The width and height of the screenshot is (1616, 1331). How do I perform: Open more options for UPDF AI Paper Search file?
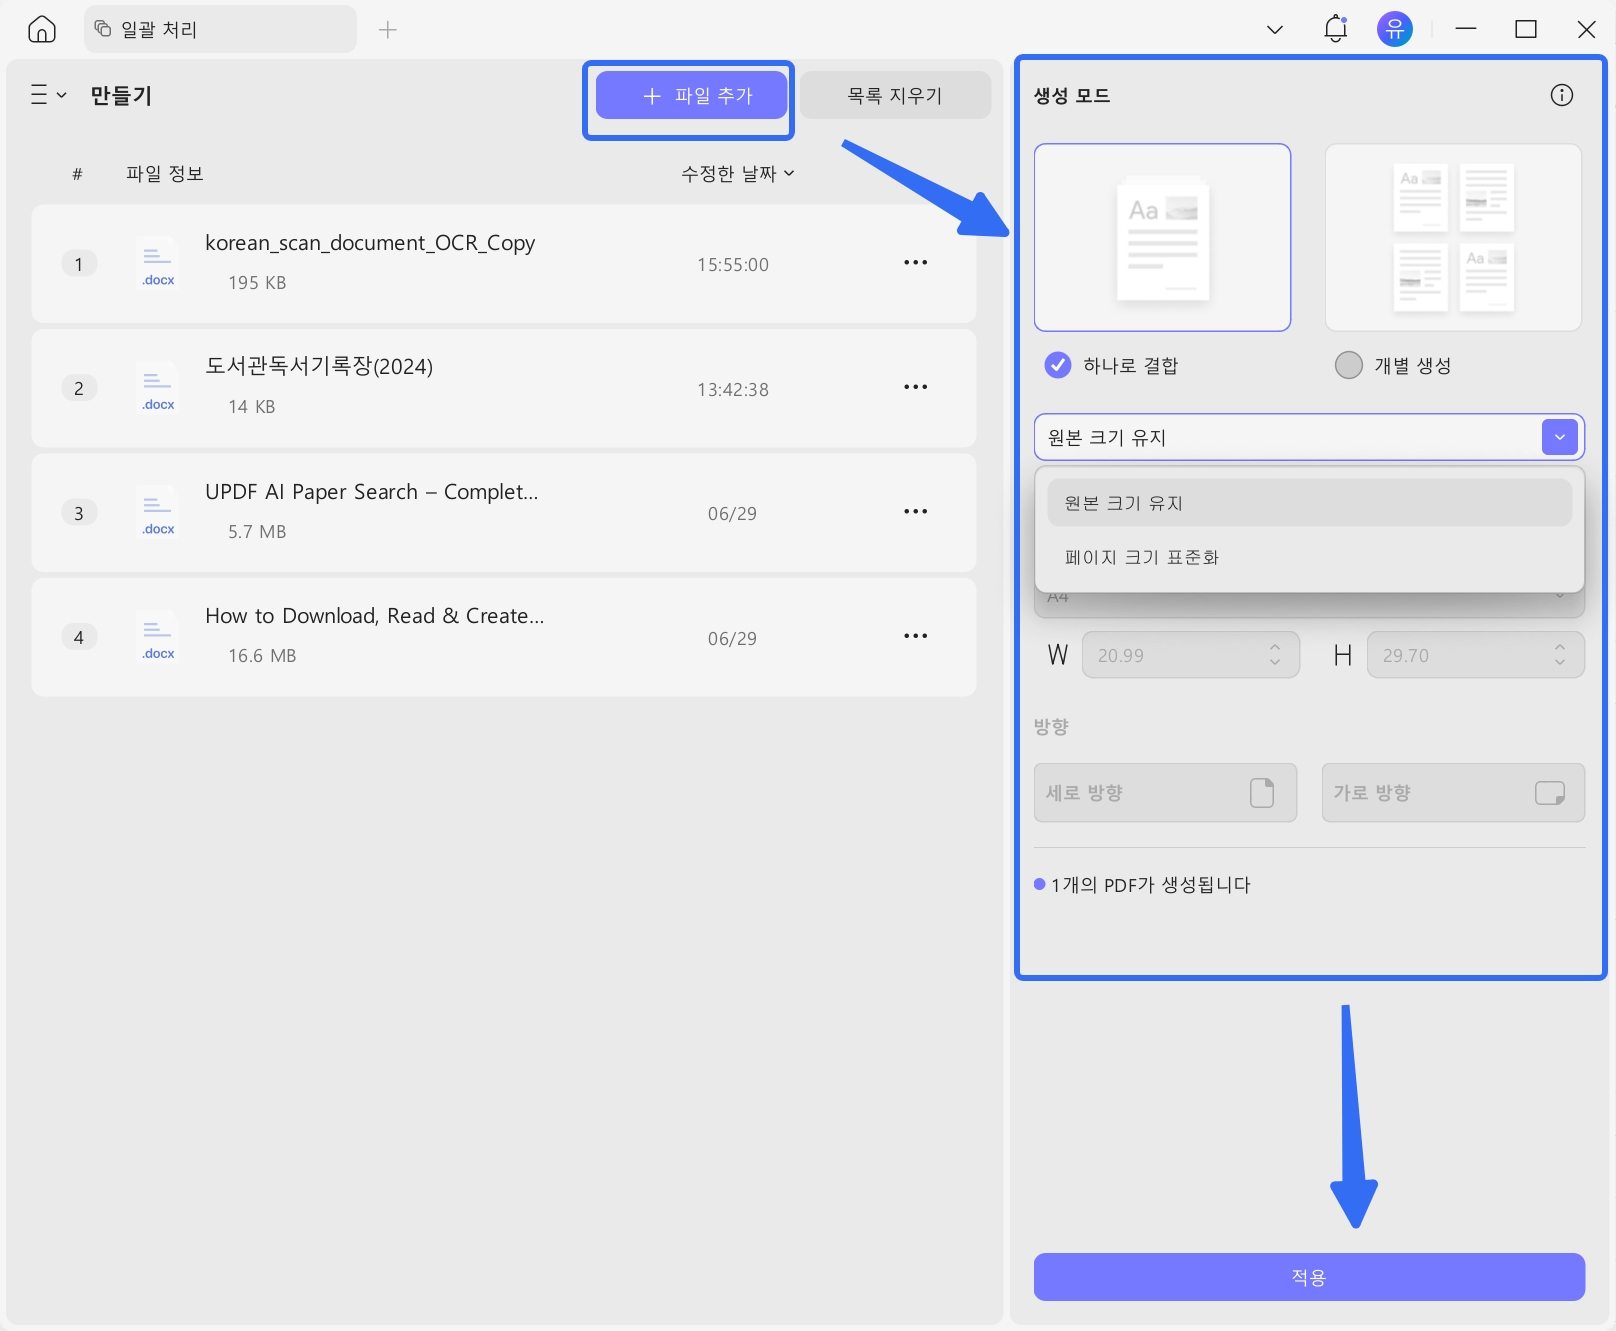click(x=916, y=511)
